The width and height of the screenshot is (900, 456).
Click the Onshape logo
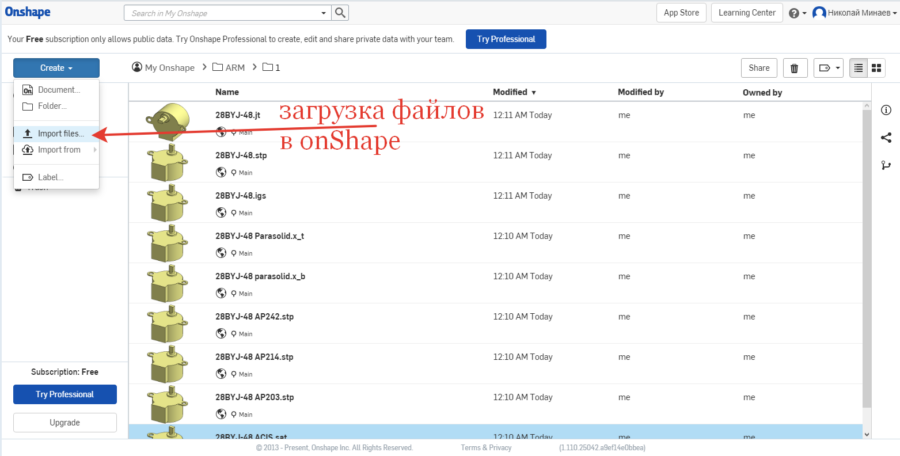click(x=28, y=12)
